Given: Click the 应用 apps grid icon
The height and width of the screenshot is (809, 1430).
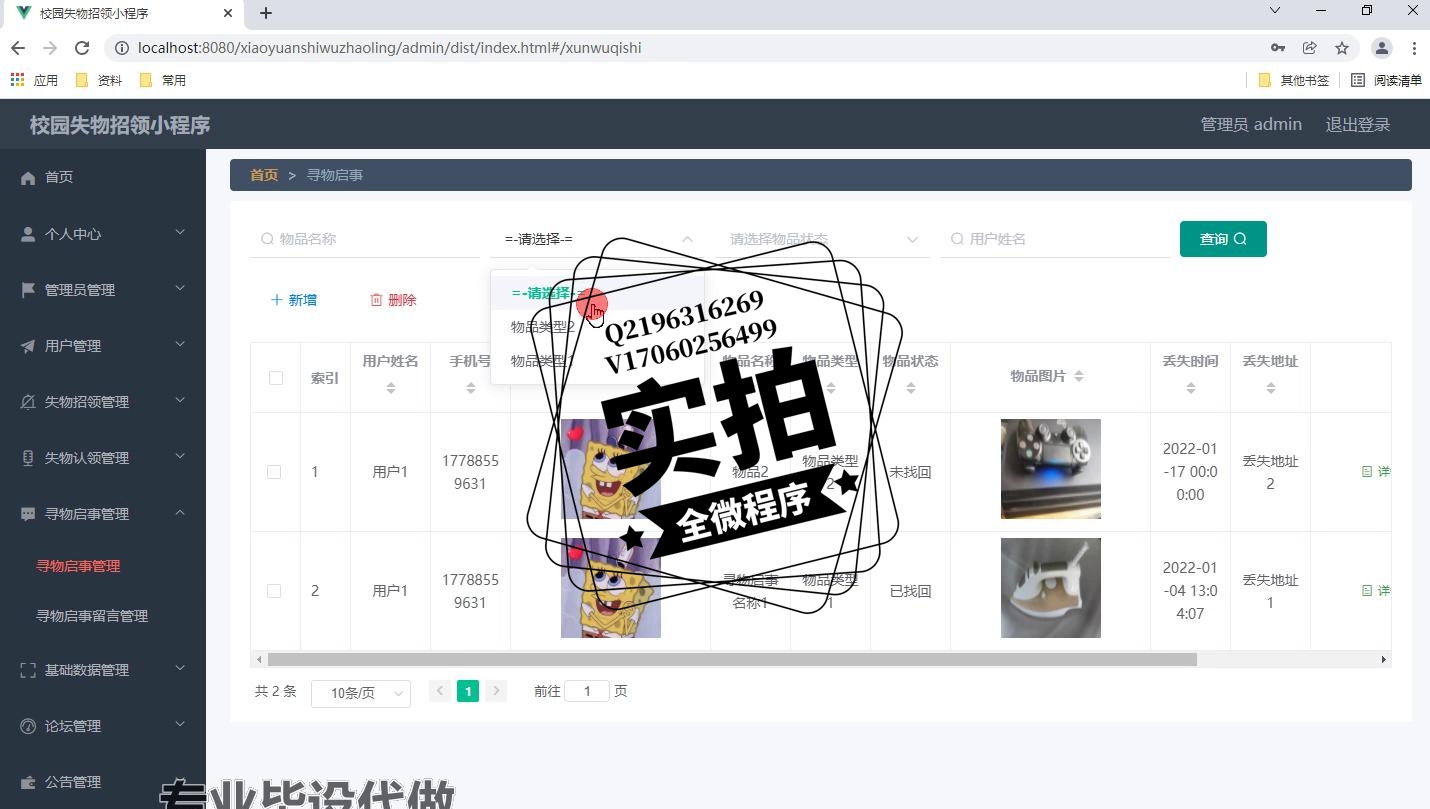Looking at the screenshot, I should coord(17,80).
